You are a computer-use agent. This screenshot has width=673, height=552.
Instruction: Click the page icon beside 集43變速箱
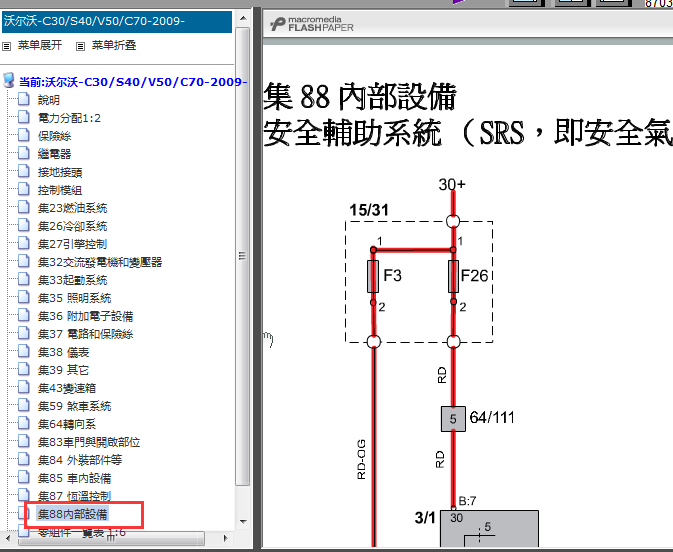tap(24, 388)
